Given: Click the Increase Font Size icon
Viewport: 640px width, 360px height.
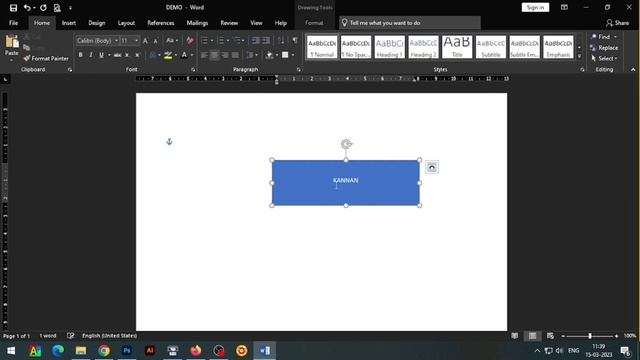Looking at the screenshot, I should pyautogui.click(x=145, y=41).
